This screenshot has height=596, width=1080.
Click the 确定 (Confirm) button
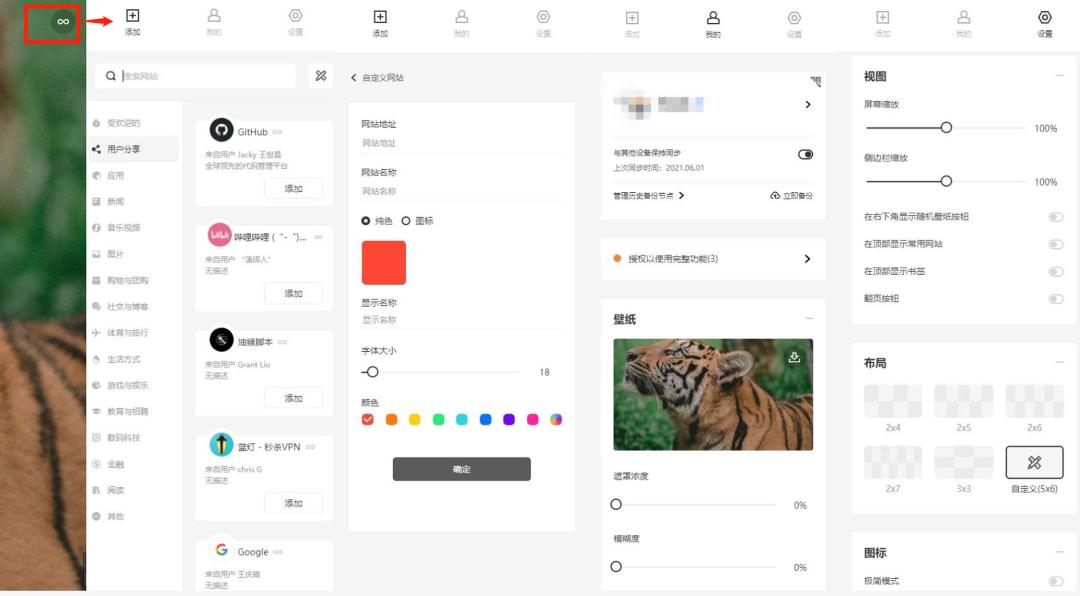click(461, 469)
